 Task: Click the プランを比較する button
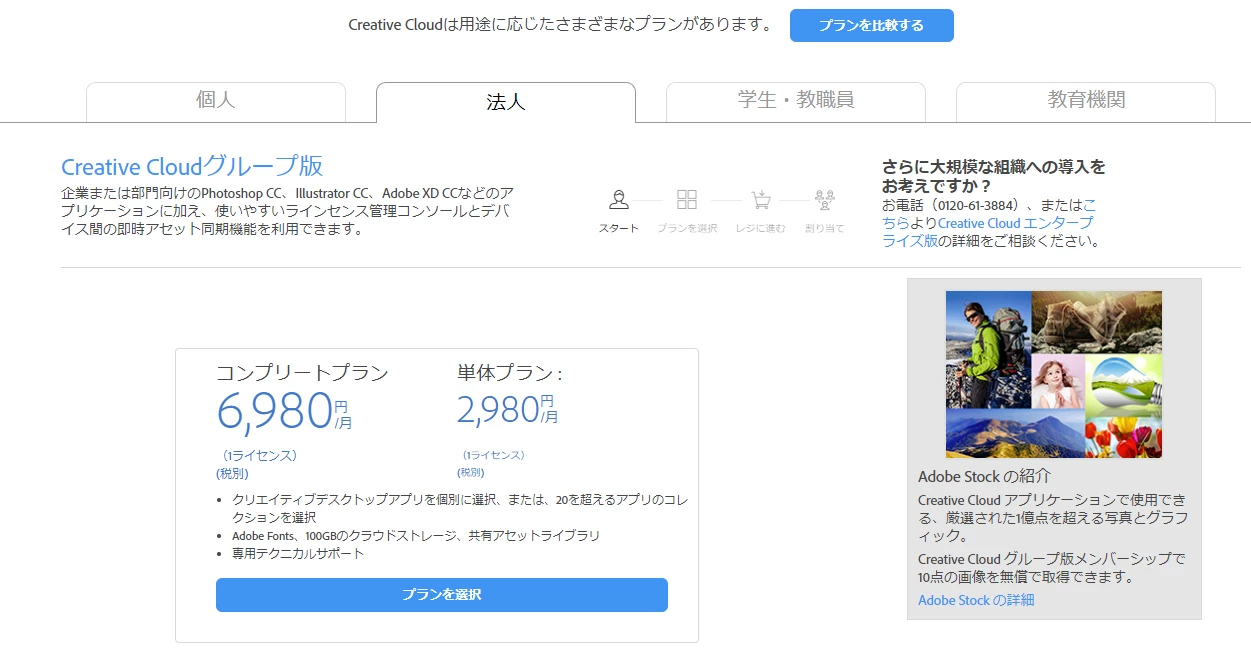coord(872,26)
